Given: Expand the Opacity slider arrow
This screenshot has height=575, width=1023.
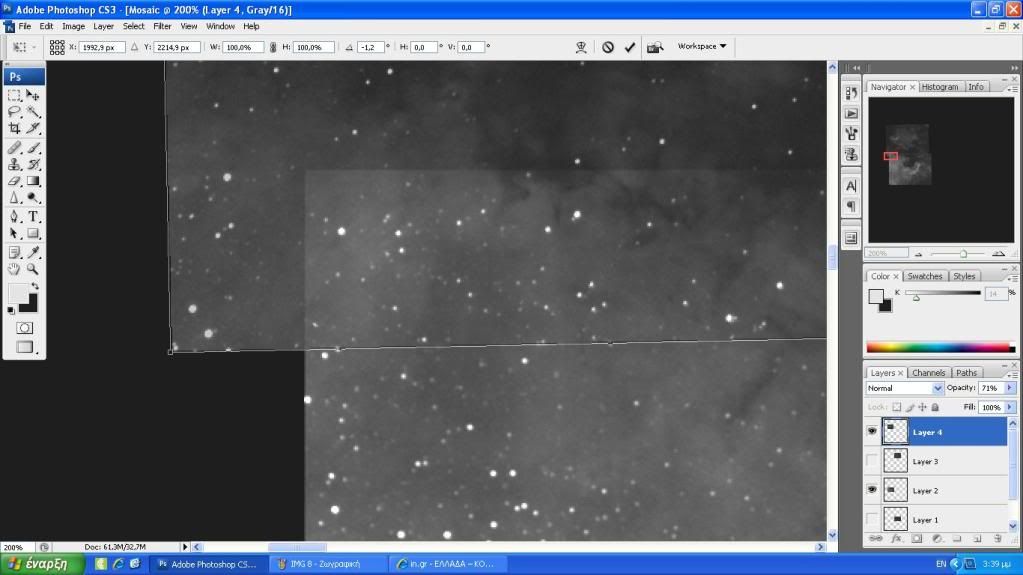Looking at the screenshot, I should pos(1010,388).
